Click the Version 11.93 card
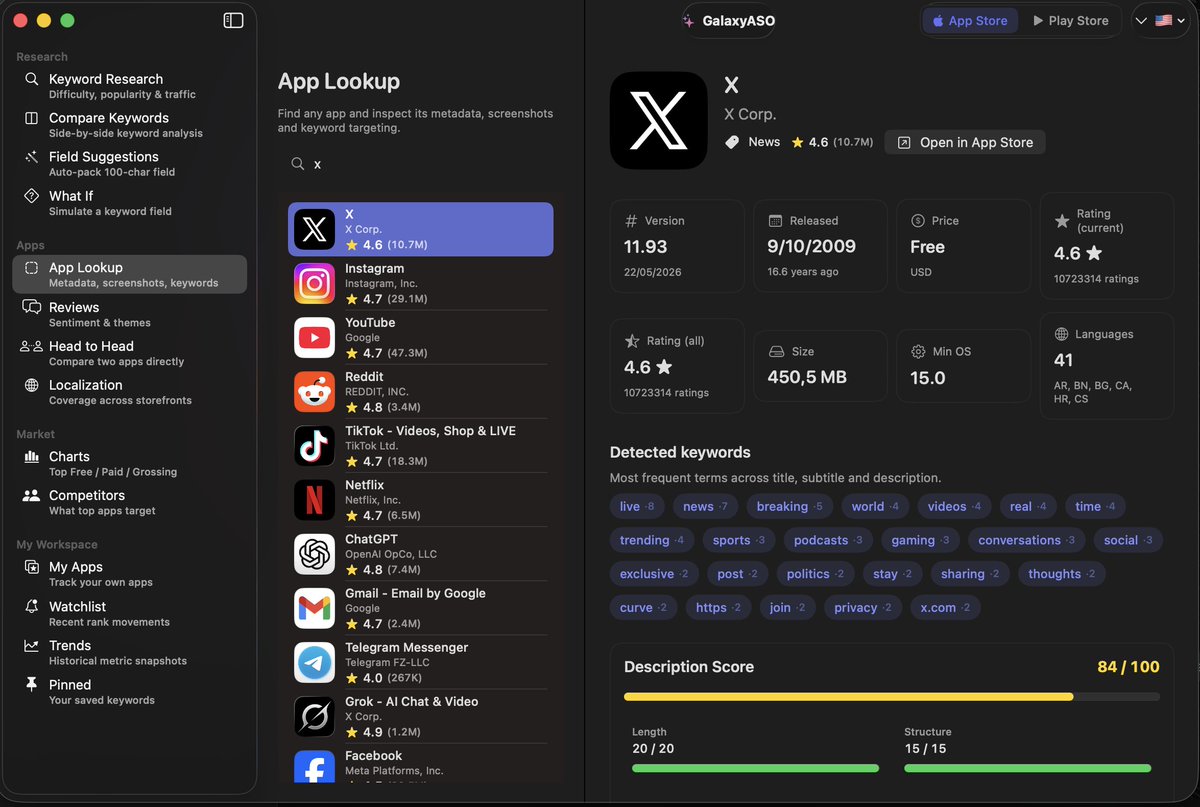Image resolution: width=1200 pixels, height=807 pixels. [x=677, y=246]
